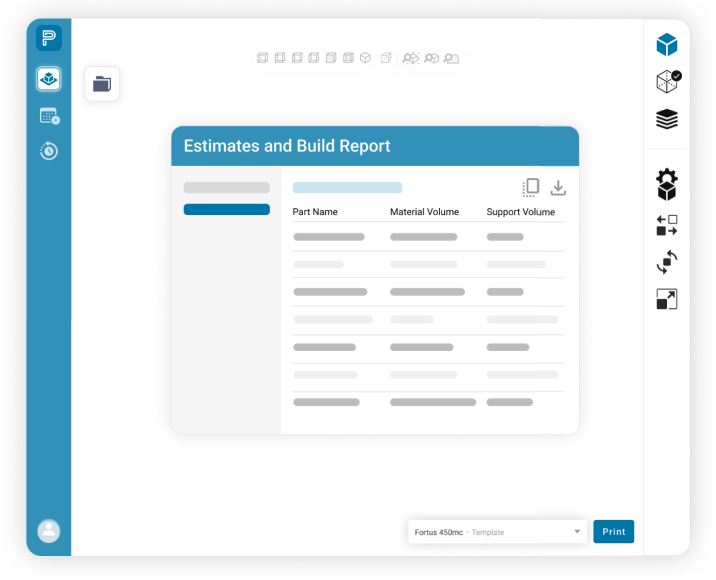Viewport: 716px width, 580px height.
Task: Open the project folder panel
Action: coord(102,84)
